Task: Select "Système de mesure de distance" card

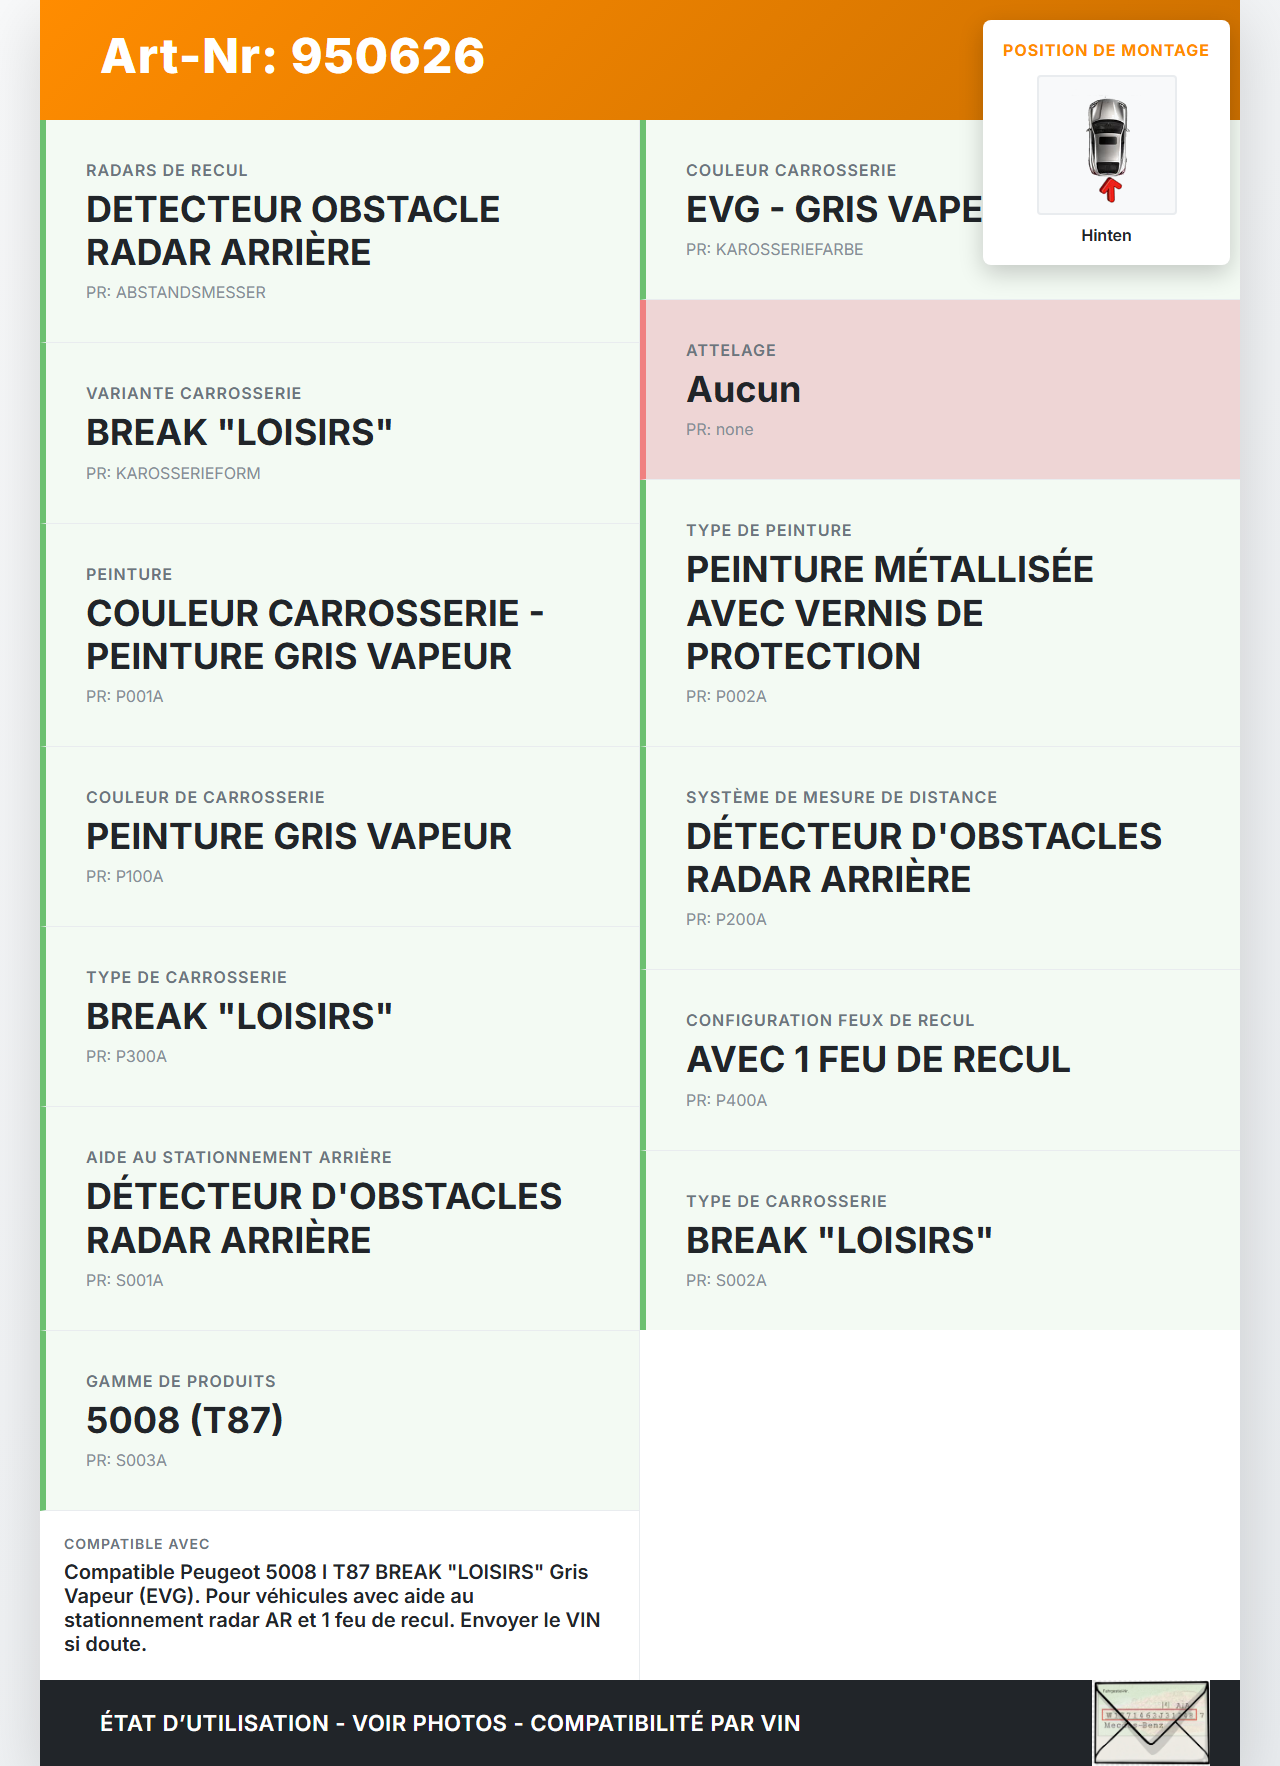Action: coord(940,857)
